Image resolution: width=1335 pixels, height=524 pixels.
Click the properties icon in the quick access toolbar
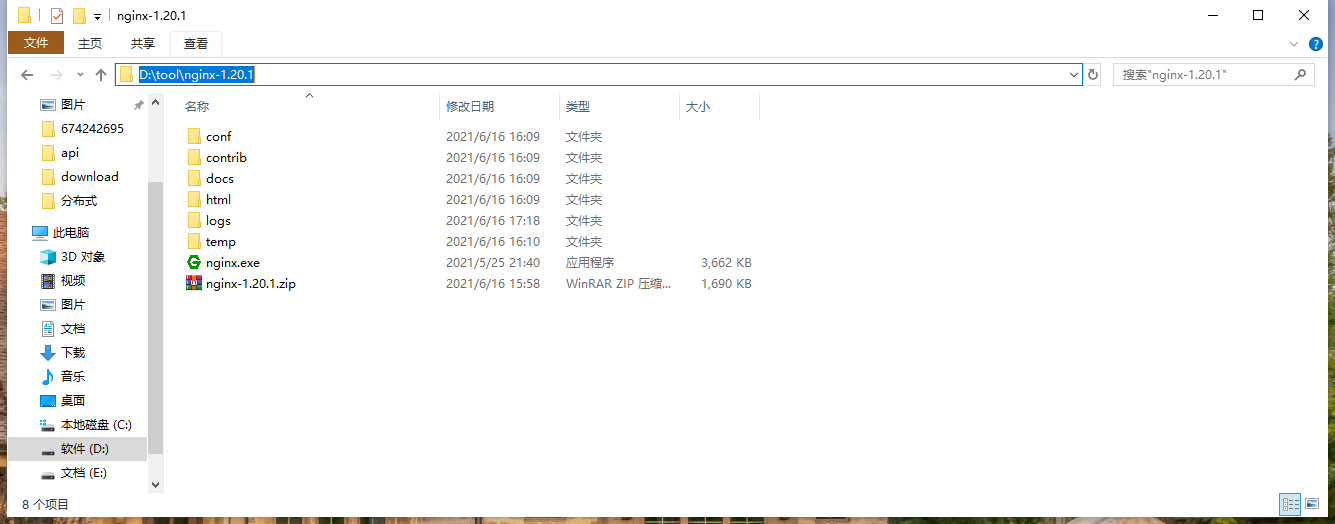pos(57,16)
